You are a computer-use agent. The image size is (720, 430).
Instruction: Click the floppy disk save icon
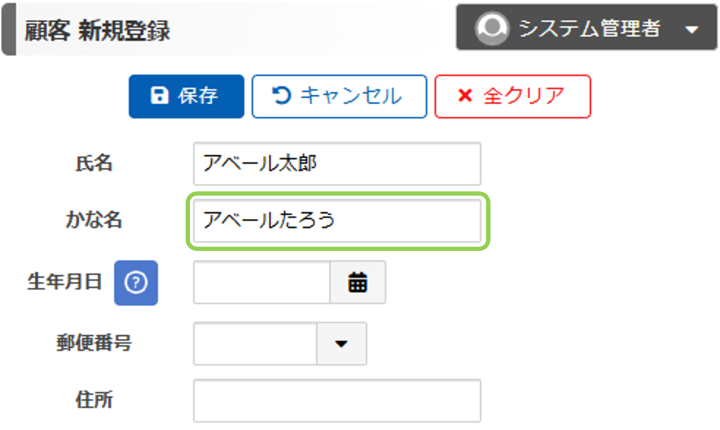(x=159, y=96)
